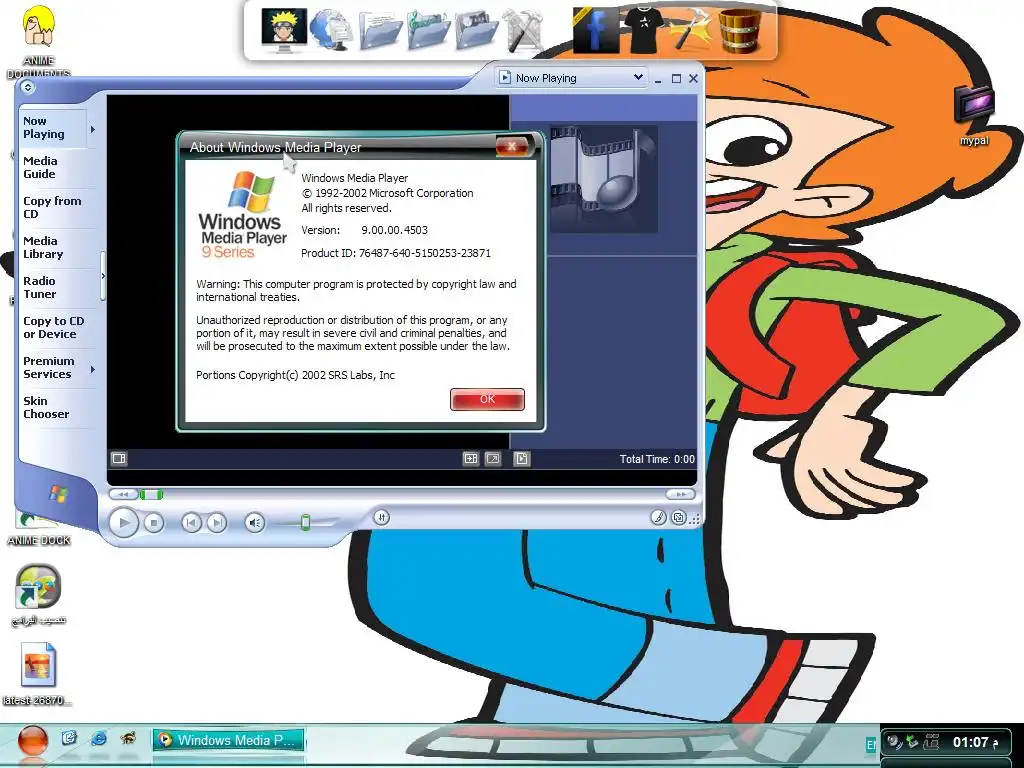The height and width of the screenshot is (768, 1024).
Task: Expand the Now Playing tab arrow
Action: pyautogui.click(x=93, y=129)
